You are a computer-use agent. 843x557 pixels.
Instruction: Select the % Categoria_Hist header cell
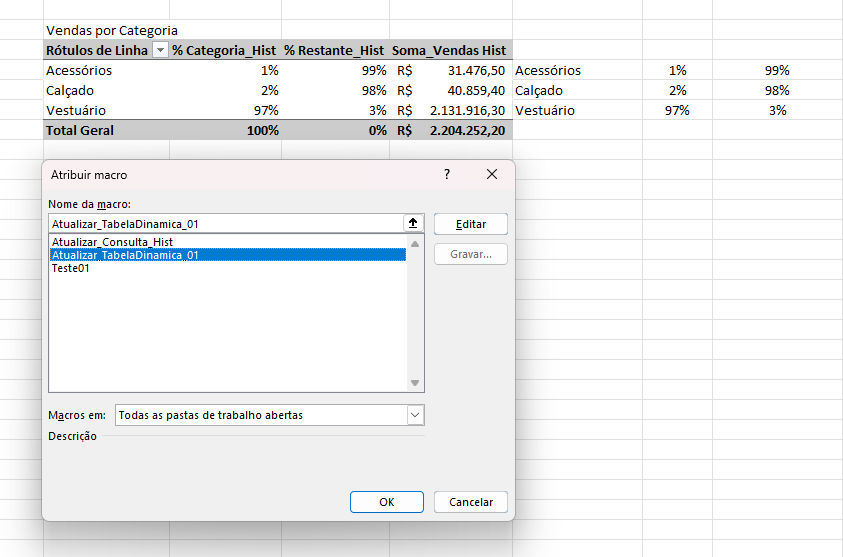click(x=225, y=50)
